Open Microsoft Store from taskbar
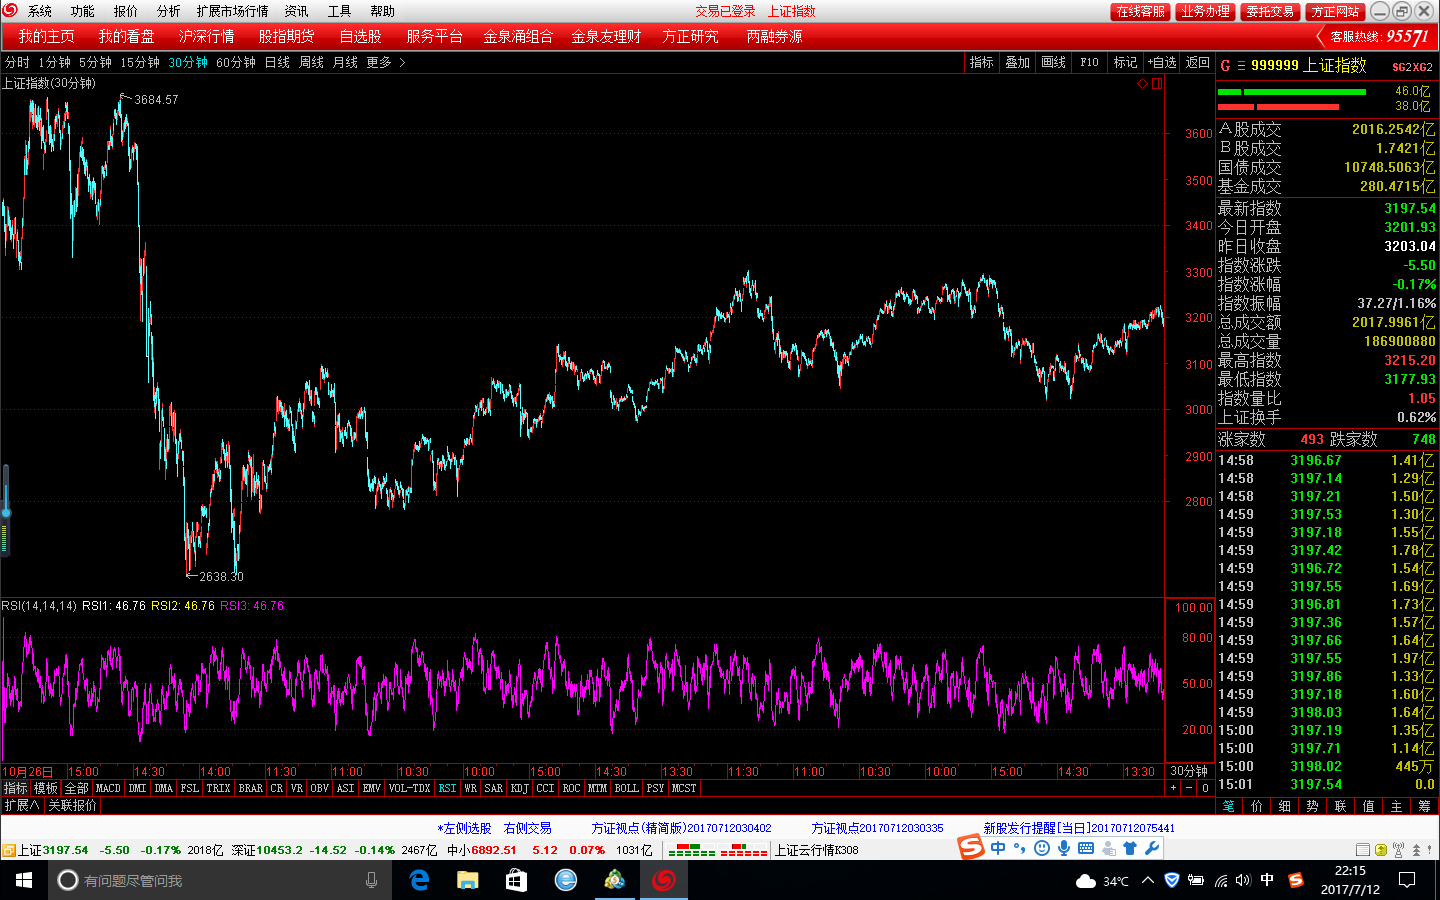The width and height of the screenshot is (1440, 900). tap(516, 880)
